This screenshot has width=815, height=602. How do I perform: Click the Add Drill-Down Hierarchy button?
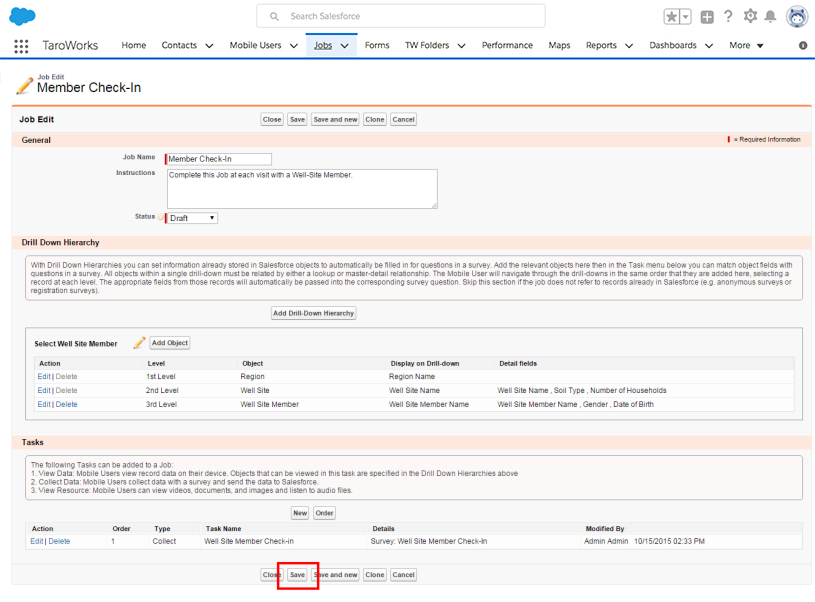[x=314, y=313]
